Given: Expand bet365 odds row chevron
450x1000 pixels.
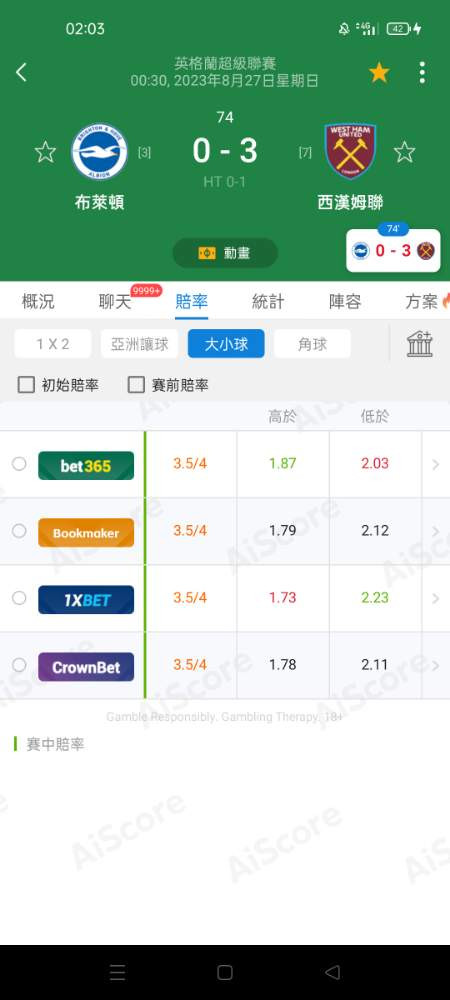Looking at the screenshot, I should click(x=436, y=464).
